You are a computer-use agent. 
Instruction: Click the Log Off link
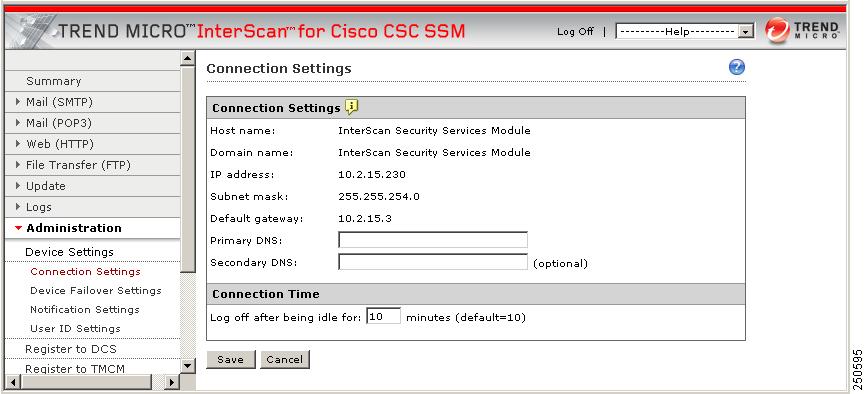[x=575, y=32]
